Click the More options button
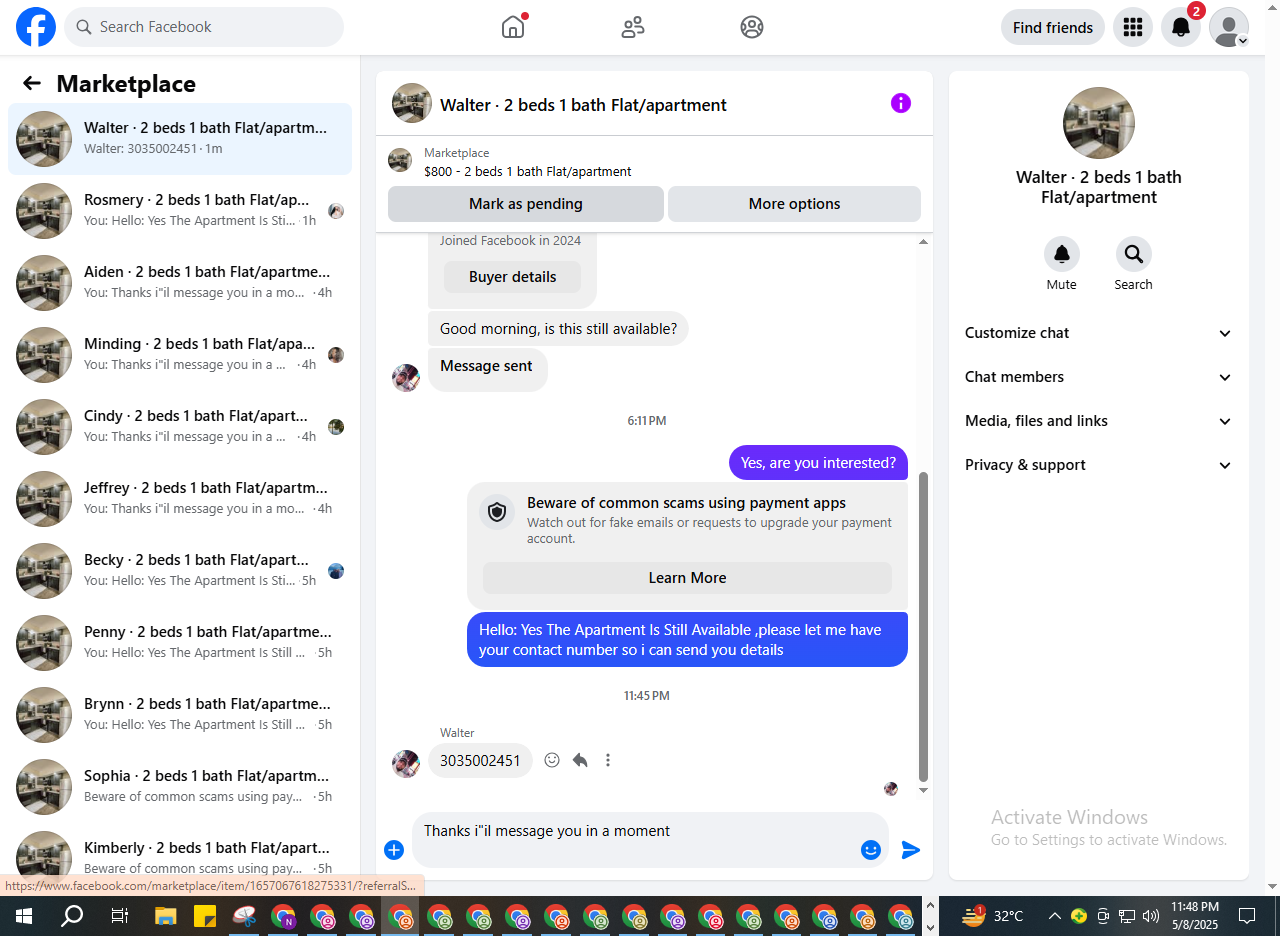The image size is (1280, 936). (794, 204)
